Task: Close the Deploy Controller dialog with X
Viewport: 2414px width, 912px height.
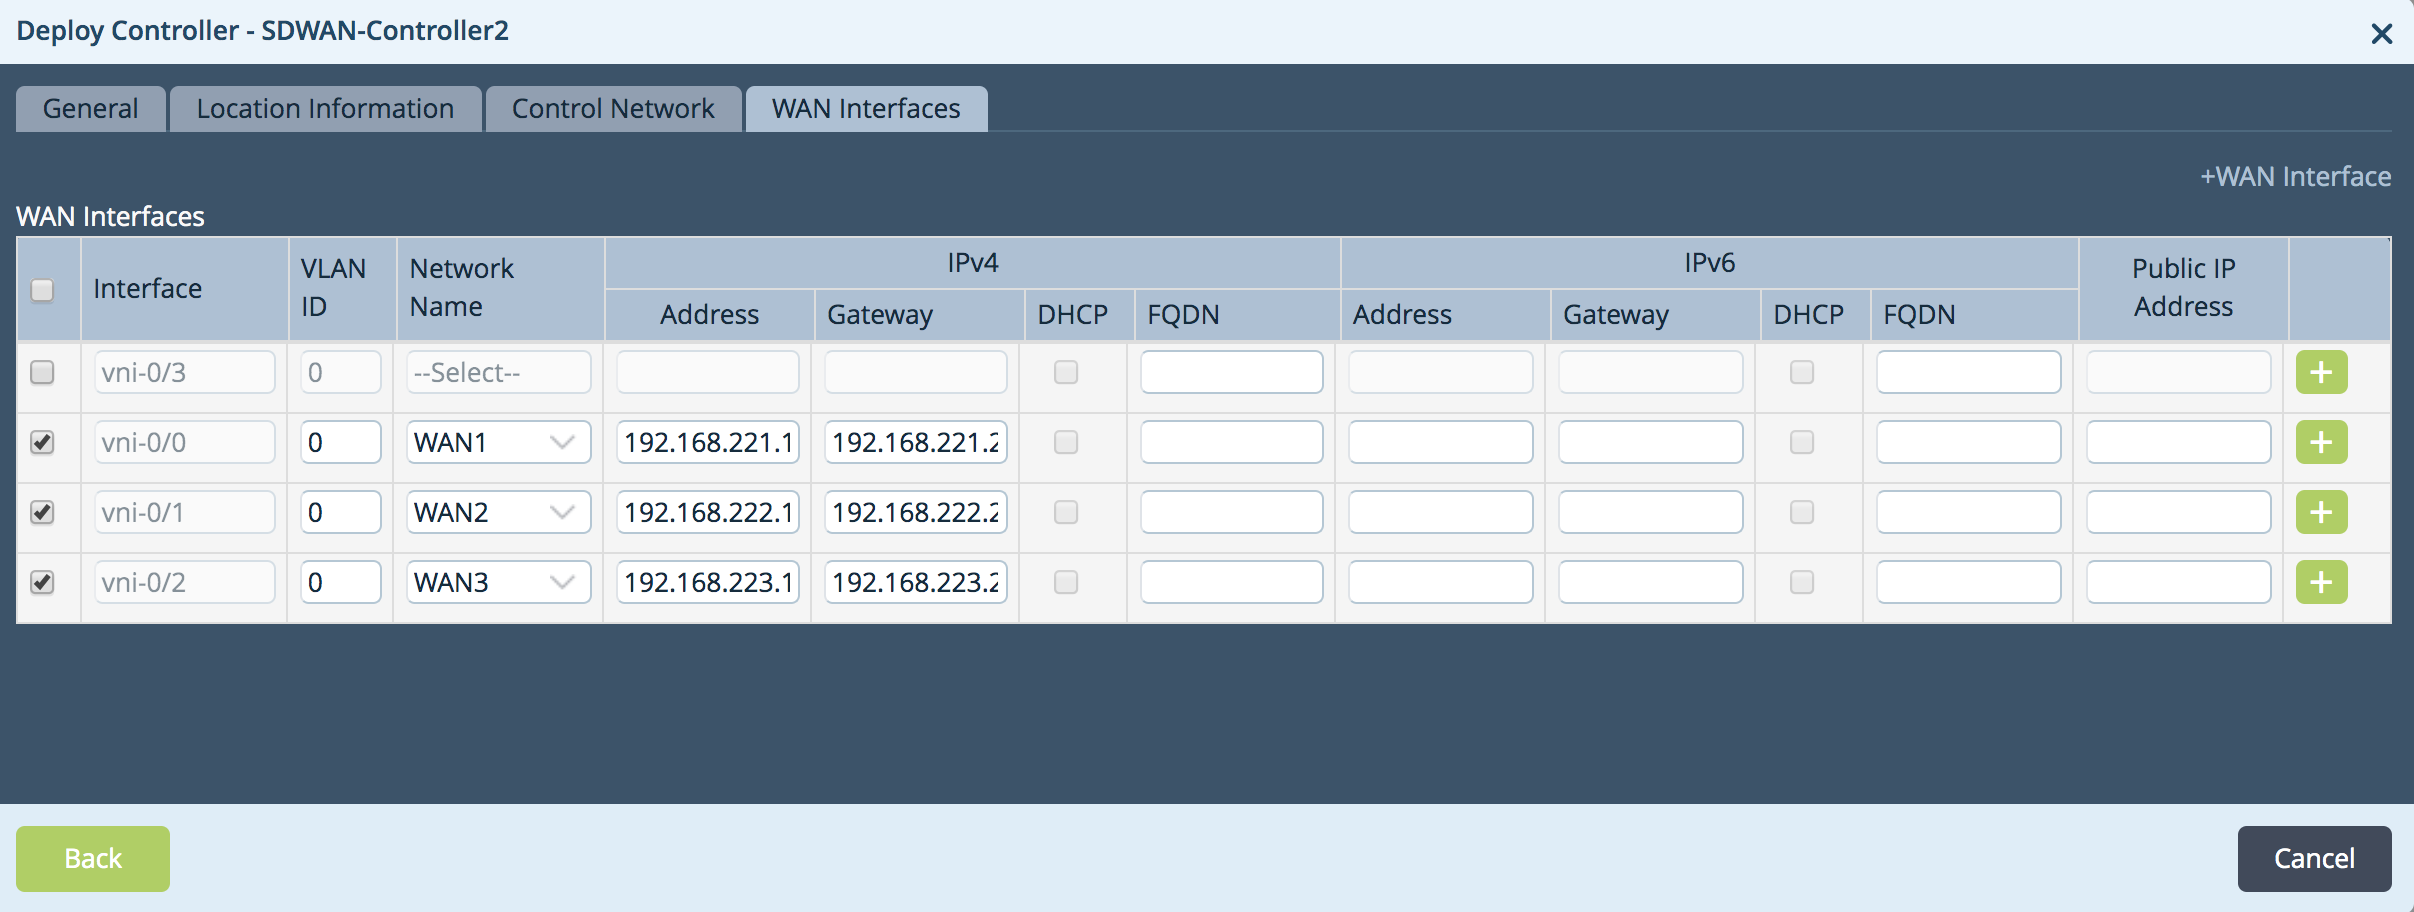Action: click(x=2381, y=34)
